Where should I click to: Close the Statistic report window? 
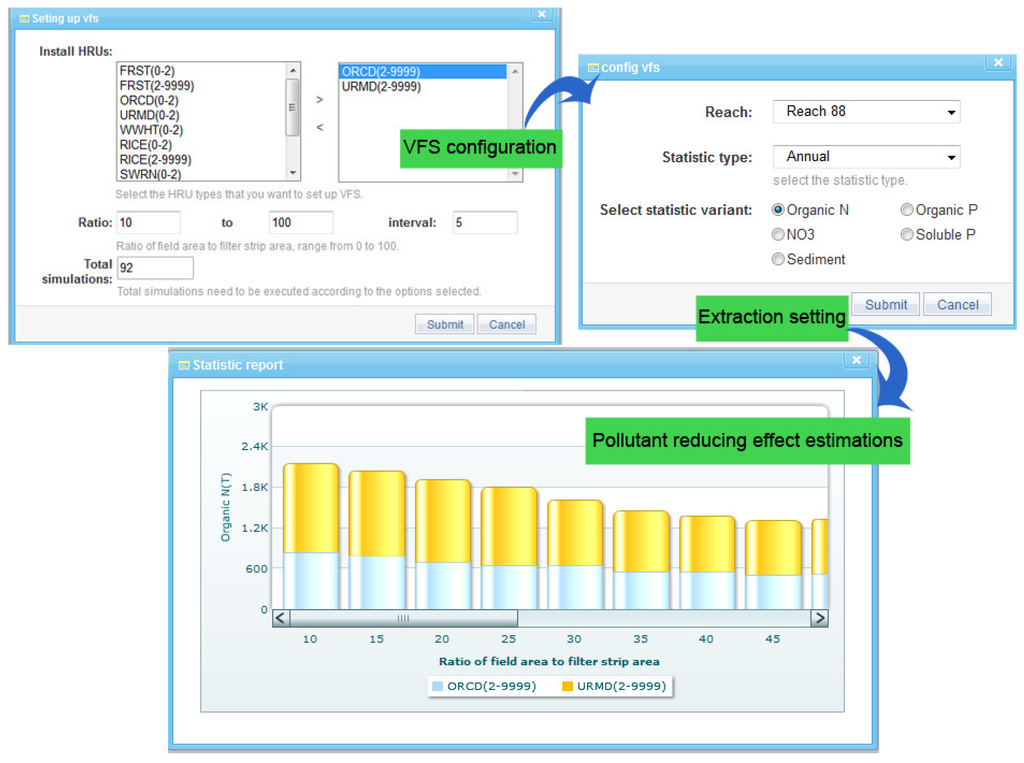[x=855, y=361]
